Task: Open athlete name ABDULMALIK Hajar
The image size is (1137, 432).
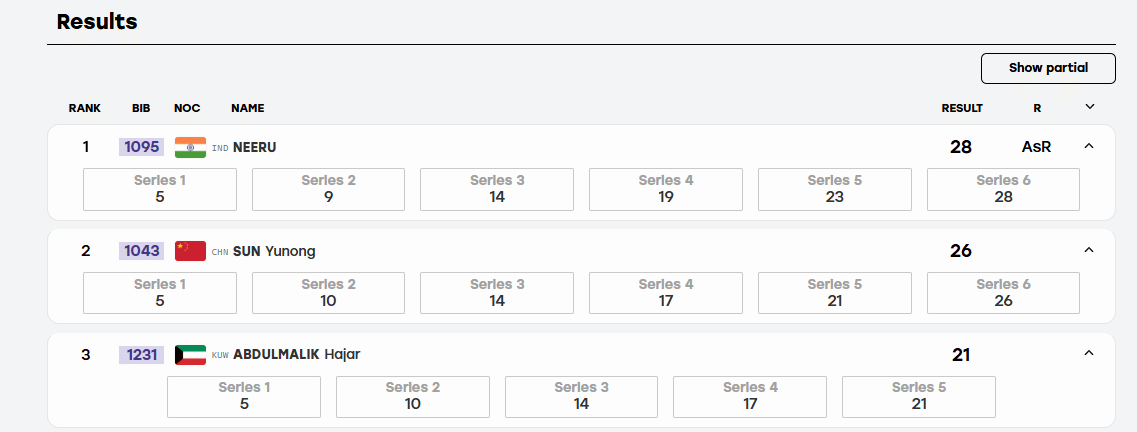Action: (297, 354)
